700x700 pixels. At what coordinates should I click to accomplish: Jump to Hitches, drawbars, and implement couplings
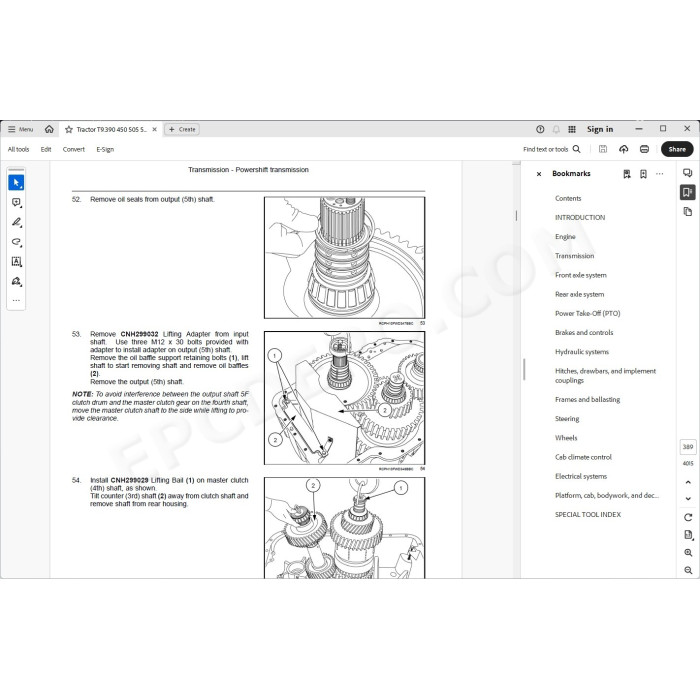tap(605, 375)
